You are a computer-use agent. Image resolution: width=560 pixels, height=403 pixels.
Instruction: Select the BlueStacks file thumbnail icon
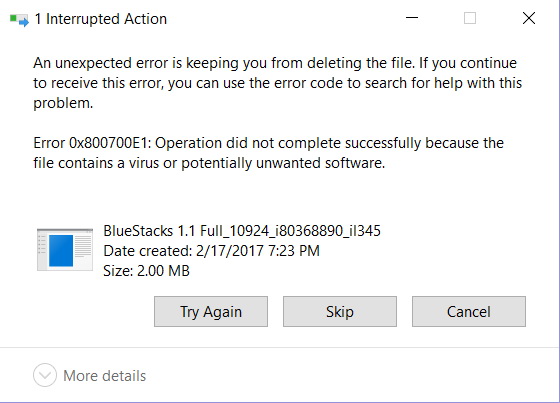coord(65,250)
